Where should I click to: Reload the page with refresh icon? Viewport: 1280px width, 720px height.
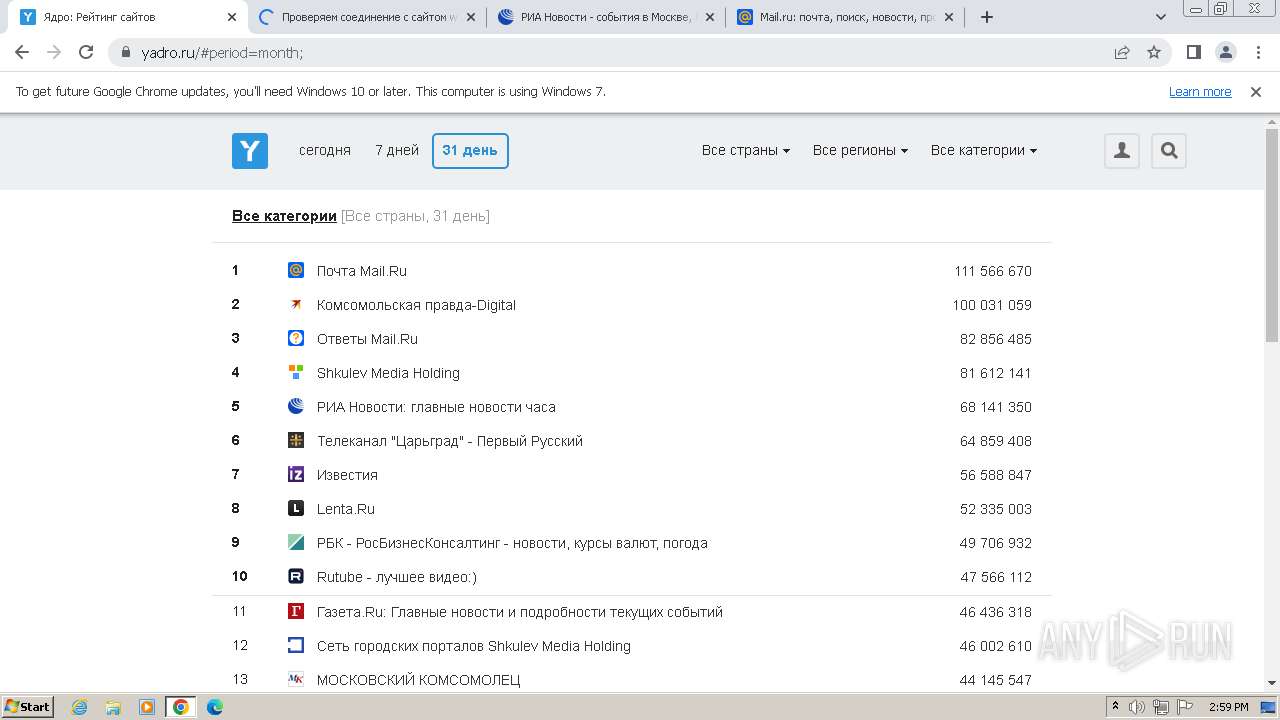click(x=86, y=52)
